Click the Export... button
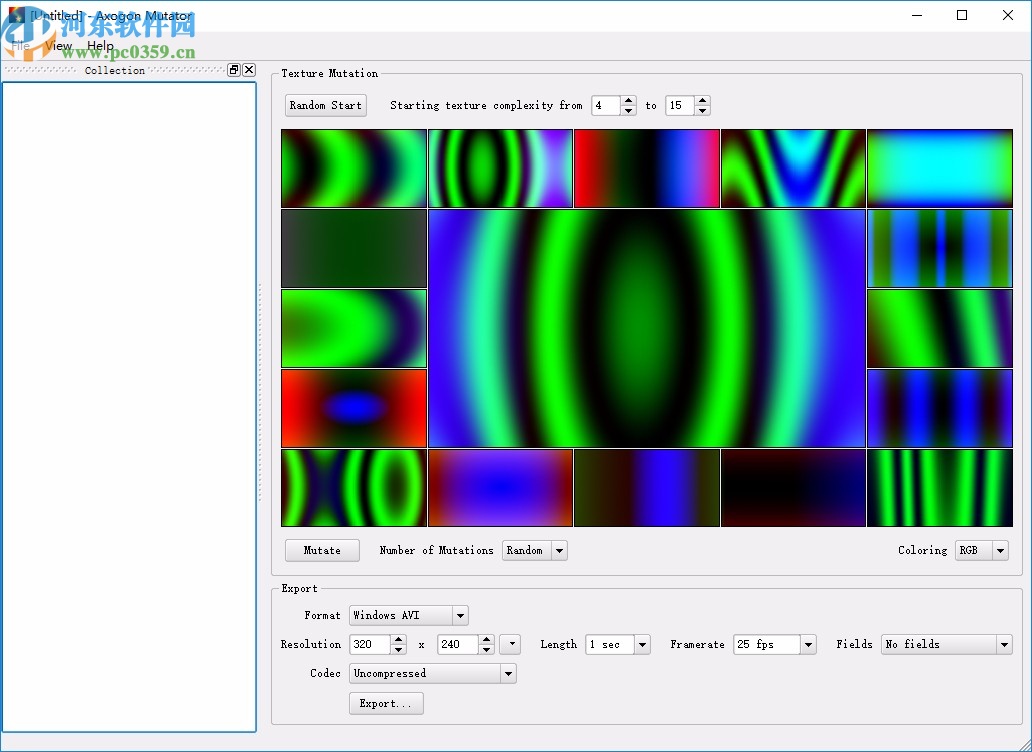The height and width of the screenshot is (752, 1032). [386, 703]
